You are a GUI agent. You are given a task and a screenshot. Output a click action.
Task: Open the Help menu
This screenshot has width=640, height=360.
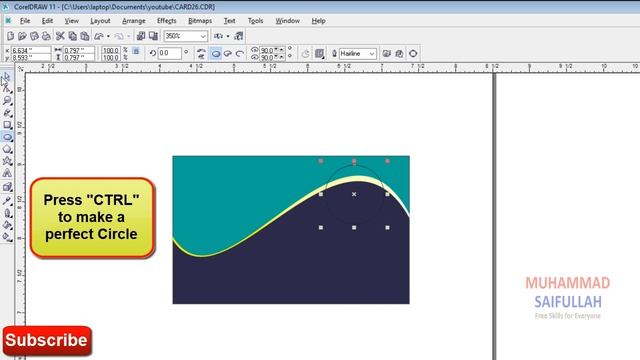pyautogui.click(x=318, y=20)
